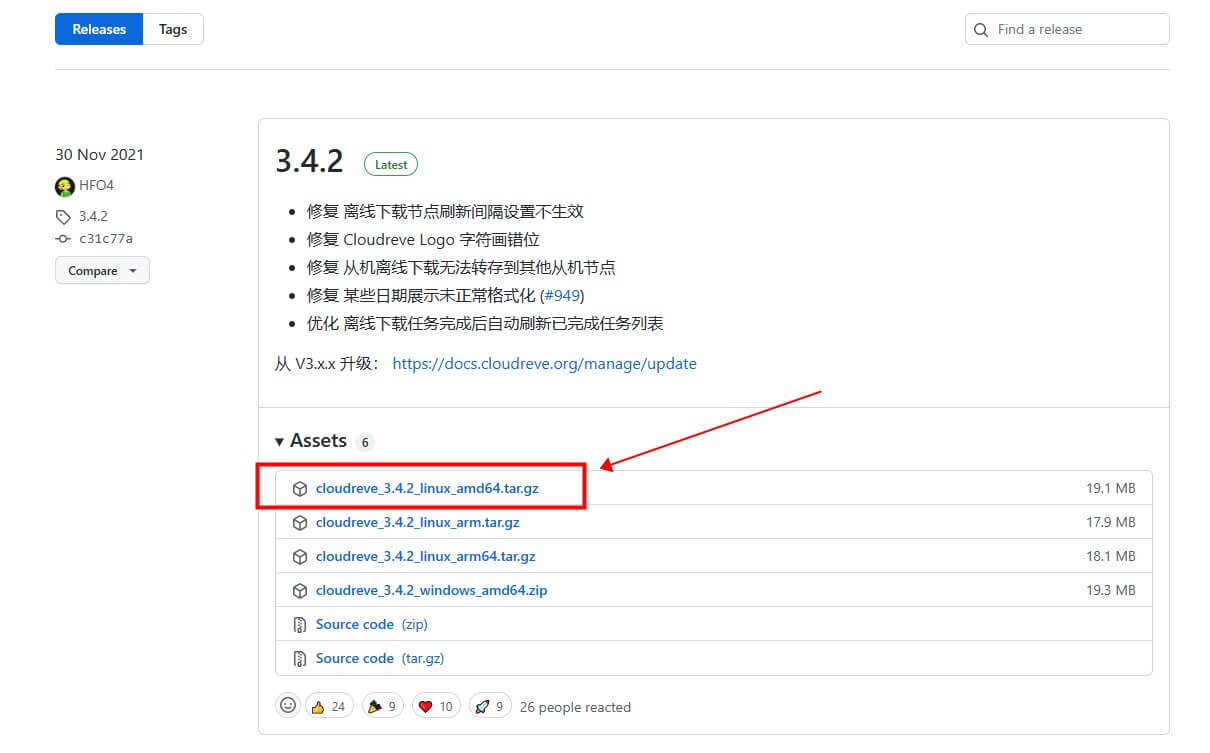Open the docs.cloudreve.org update link
The width and height of the screenshot is (1210, 753).
(x=544, y=364)
